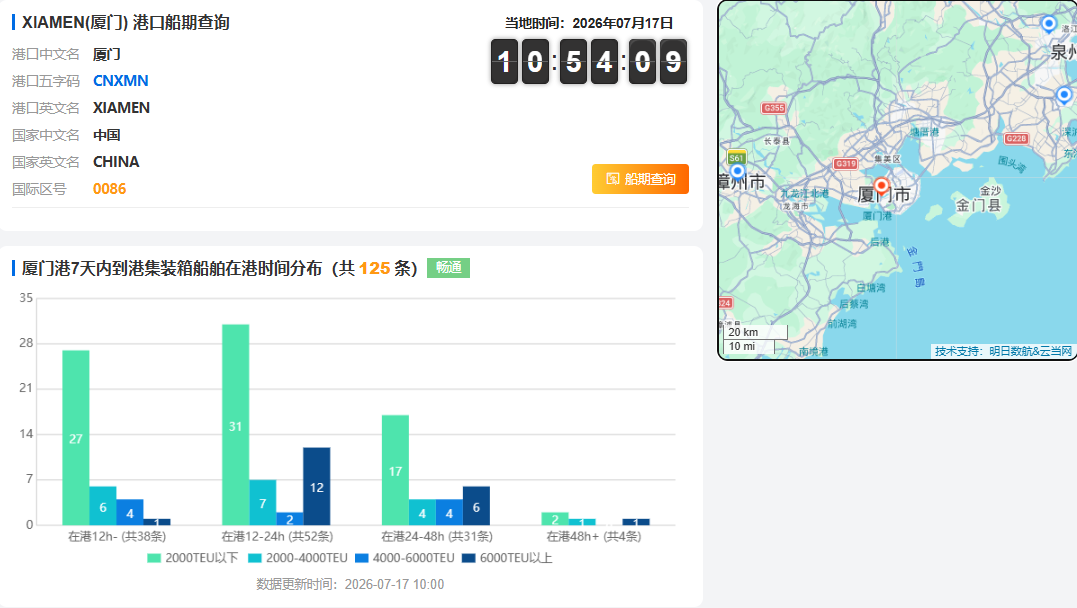Click the dark blue 12 bar
The width and height of the screenshot is (1077, 608).
317,486
